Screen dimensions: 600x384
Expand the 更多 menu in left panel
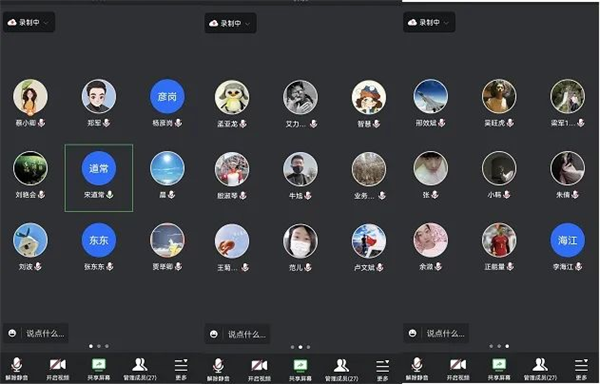pos(181,368)
